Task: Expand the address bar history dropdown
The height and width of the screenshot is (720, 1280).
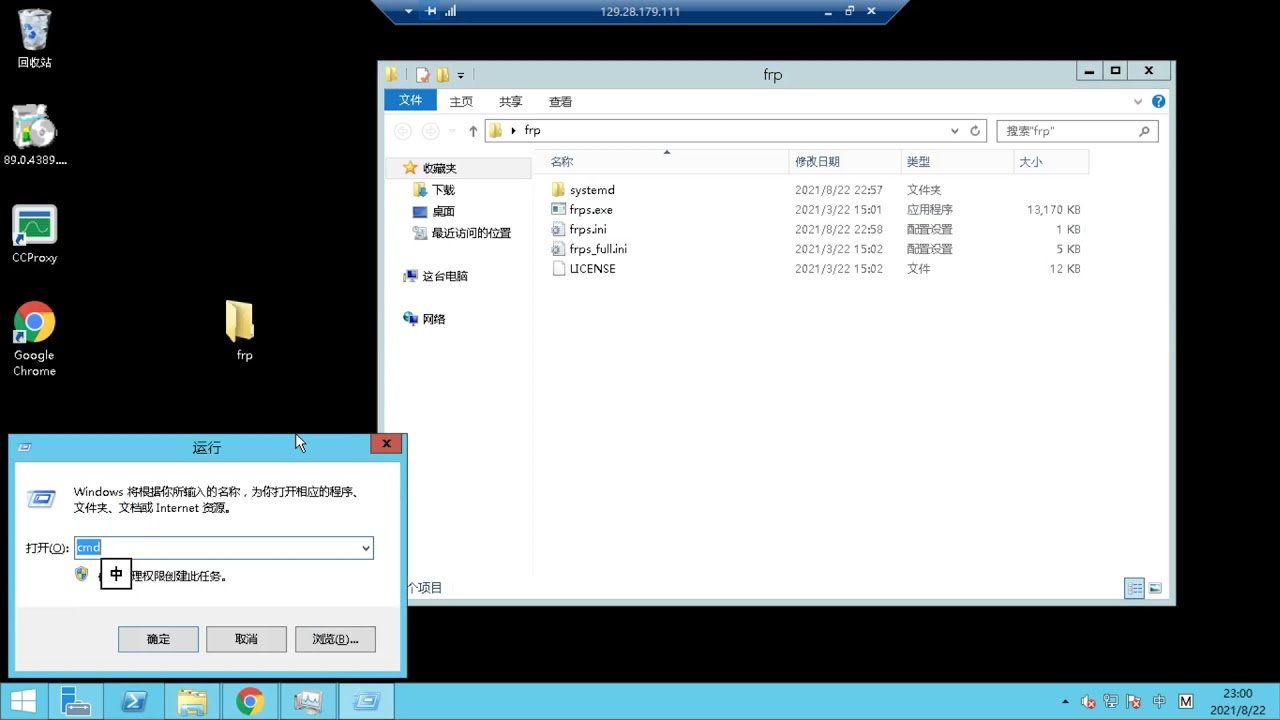Action: (x=954, y=131)
